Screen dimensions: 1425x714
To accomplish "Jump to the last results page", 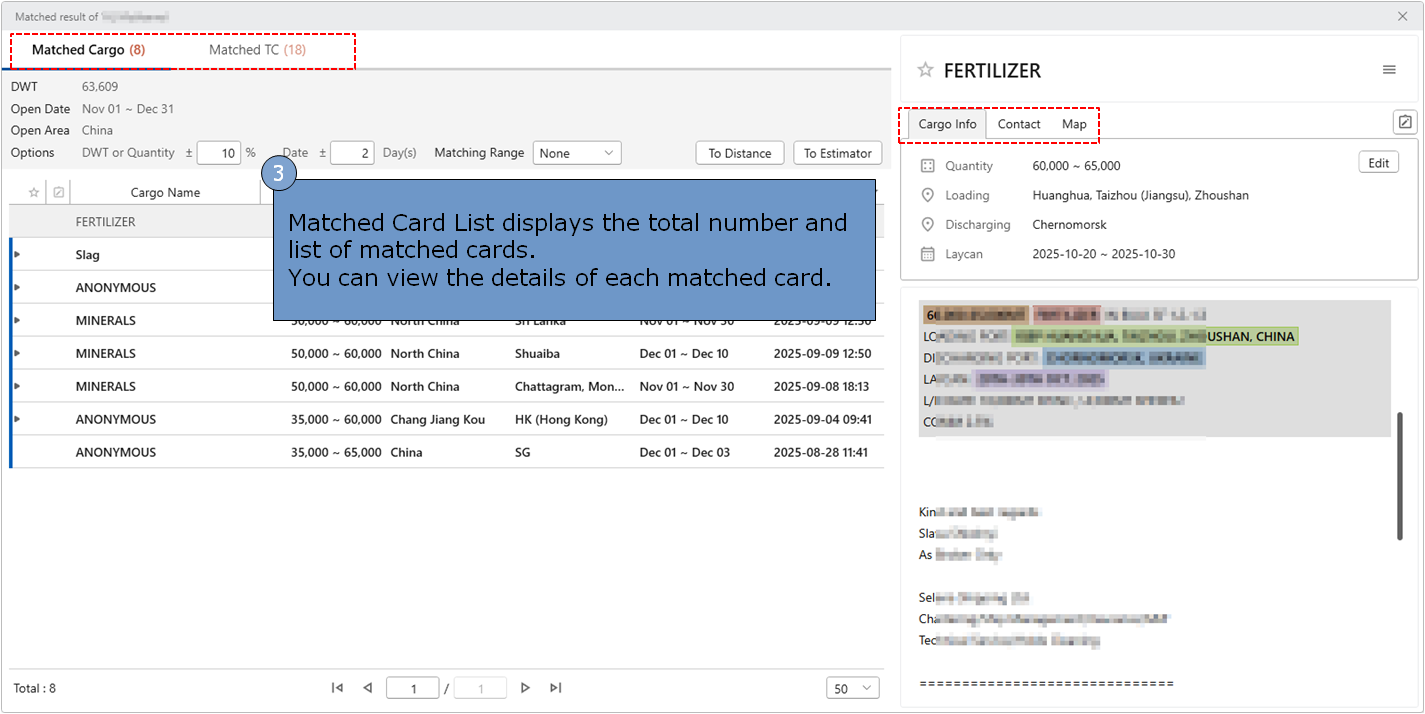I will click(556, 688).
